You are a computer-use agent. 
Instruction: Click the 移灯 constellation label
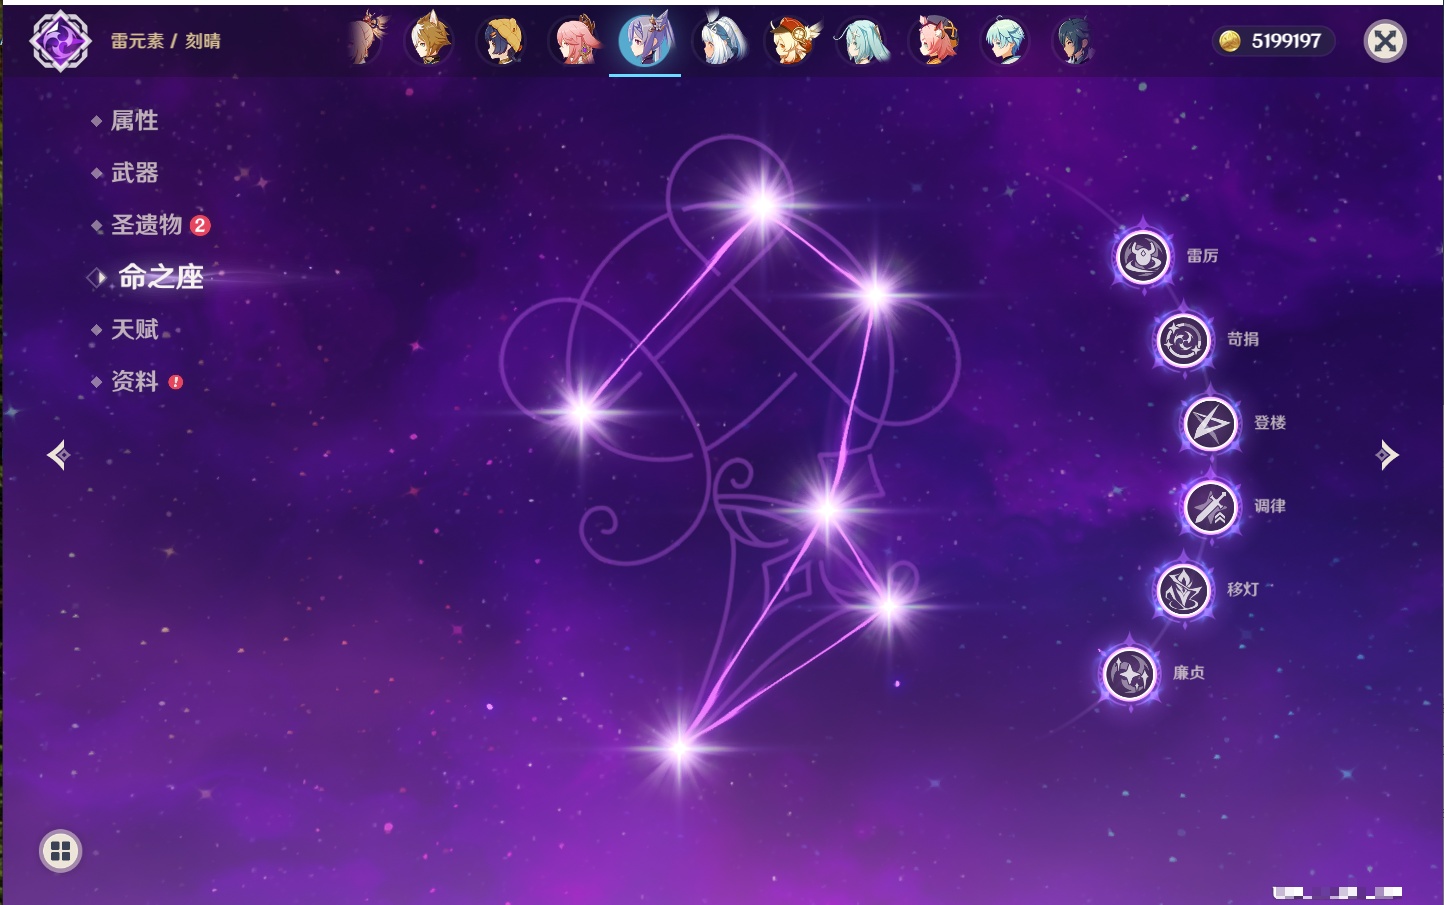[x=1243, y=589]
